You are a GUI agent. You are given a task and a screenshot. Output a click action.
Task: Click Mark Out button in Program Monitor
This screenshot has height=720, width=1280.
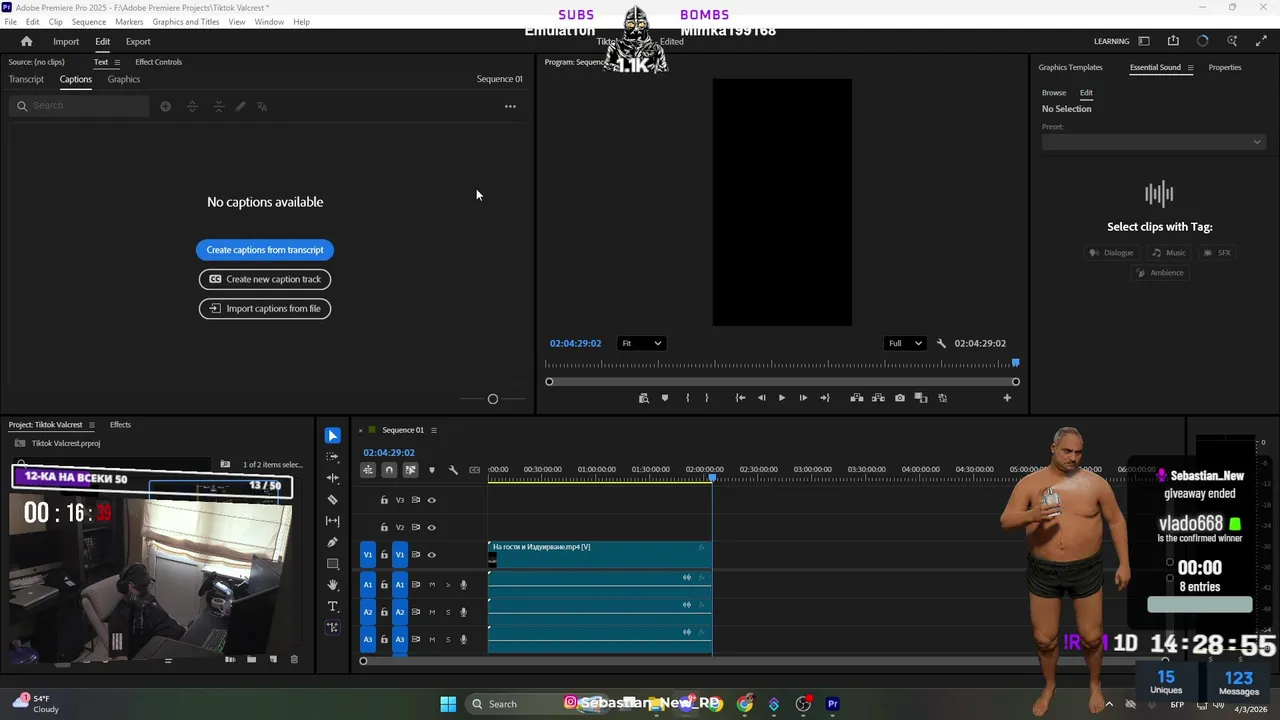tap(707, 398)
